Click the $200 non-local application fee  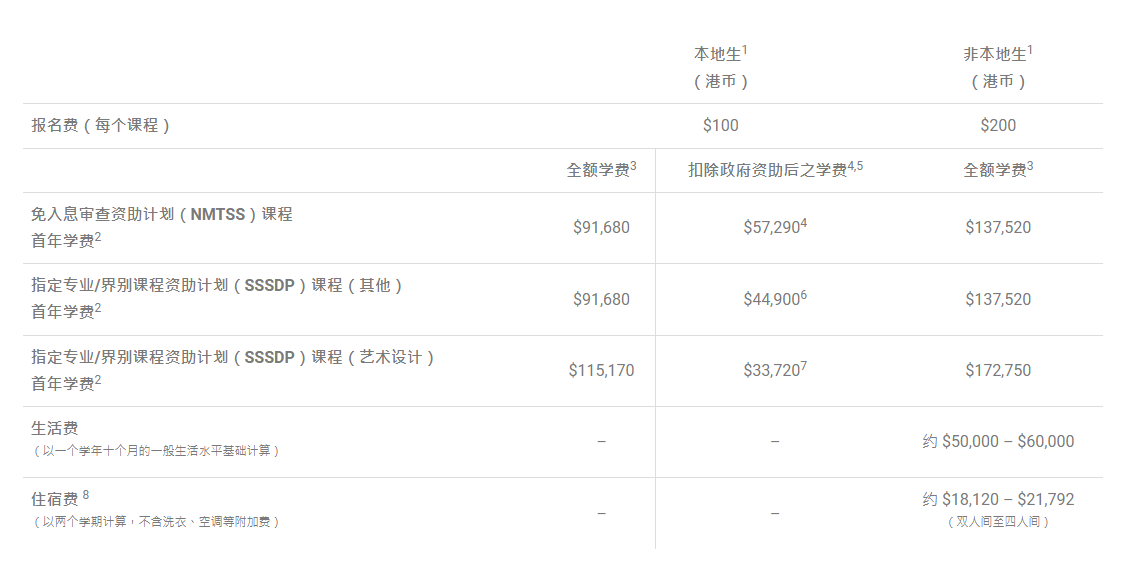click(x=998, y=126)
